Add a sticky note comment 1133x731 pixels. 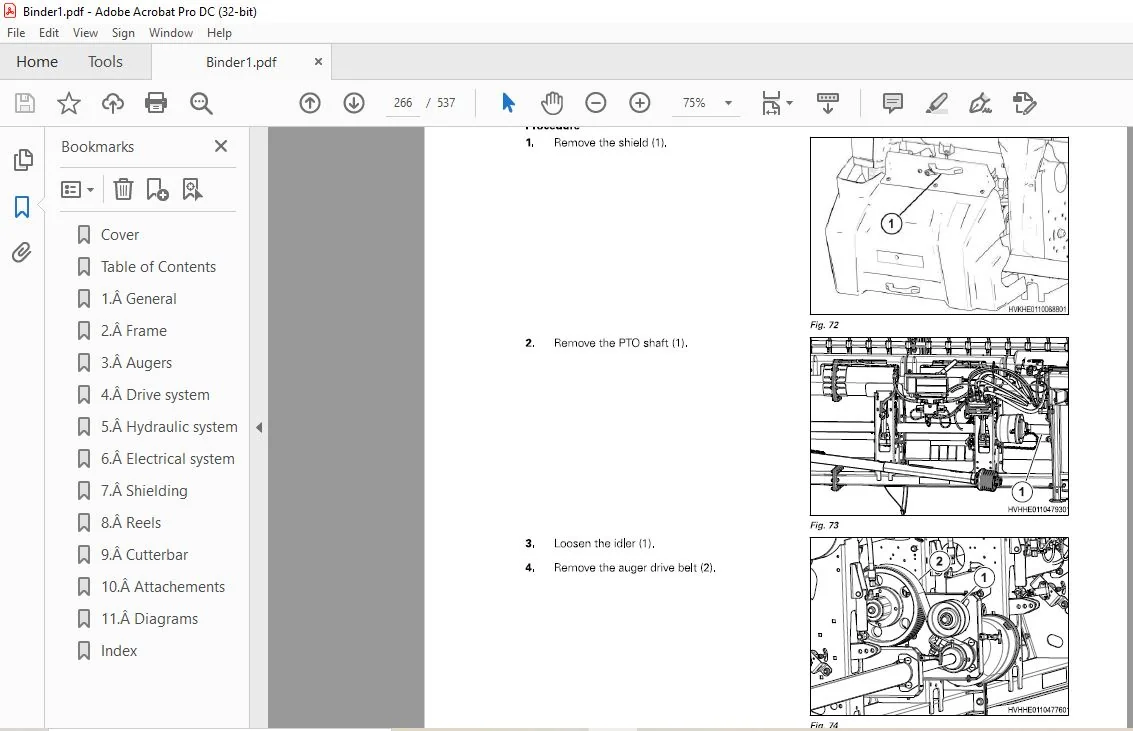[893, 103]
